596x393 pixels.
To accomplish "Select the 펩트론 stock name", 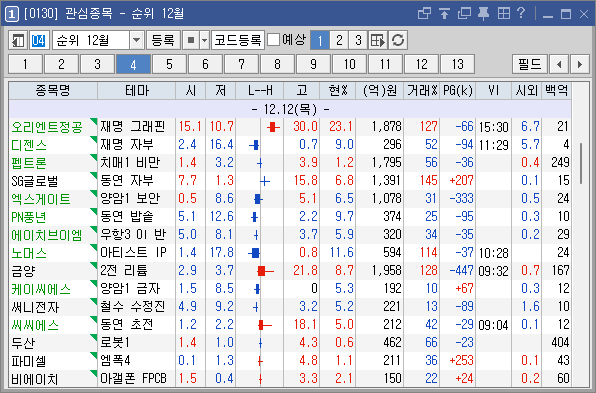I will [29, 163].
